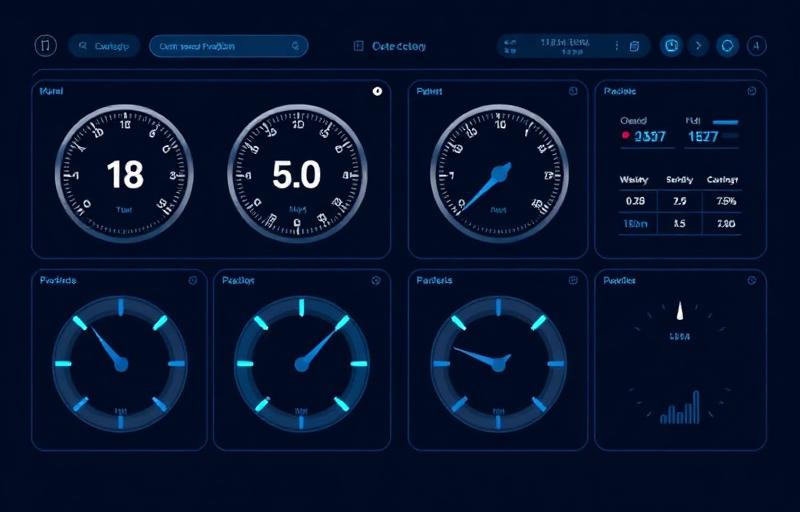This screenshot has width=800, height=512.
Task: Click the small search pill button beside the logo
Action: click(104, 46)
